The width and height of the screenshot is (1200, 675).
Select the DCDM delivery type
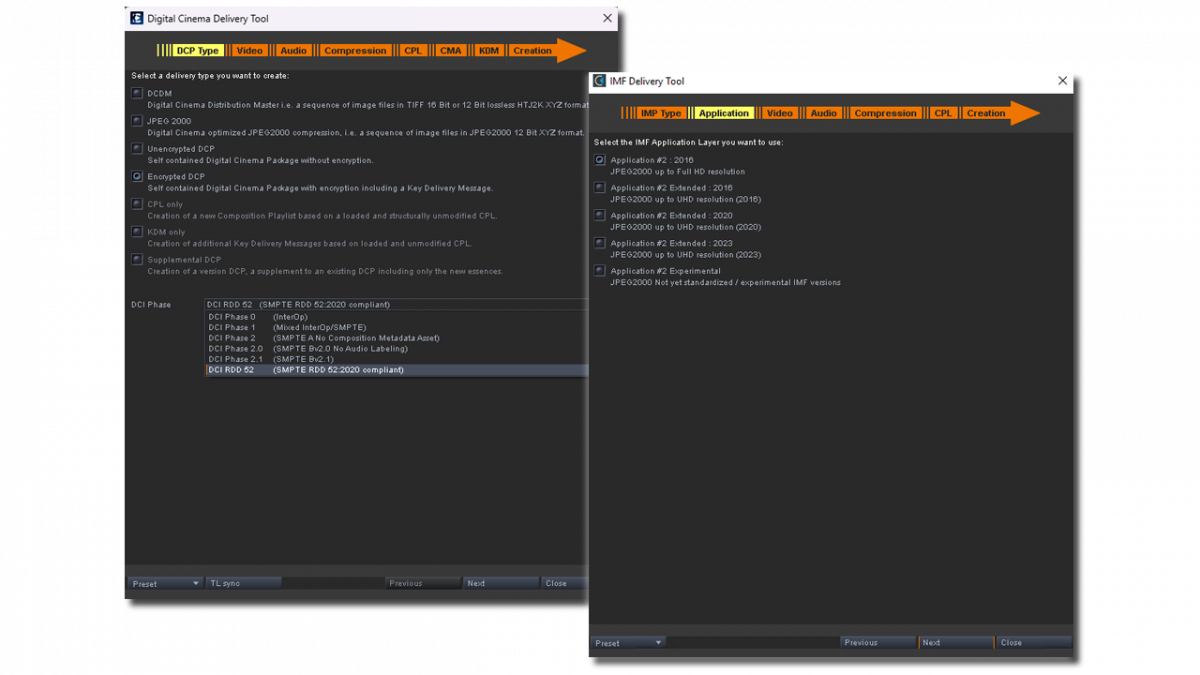tap(137, 93)
